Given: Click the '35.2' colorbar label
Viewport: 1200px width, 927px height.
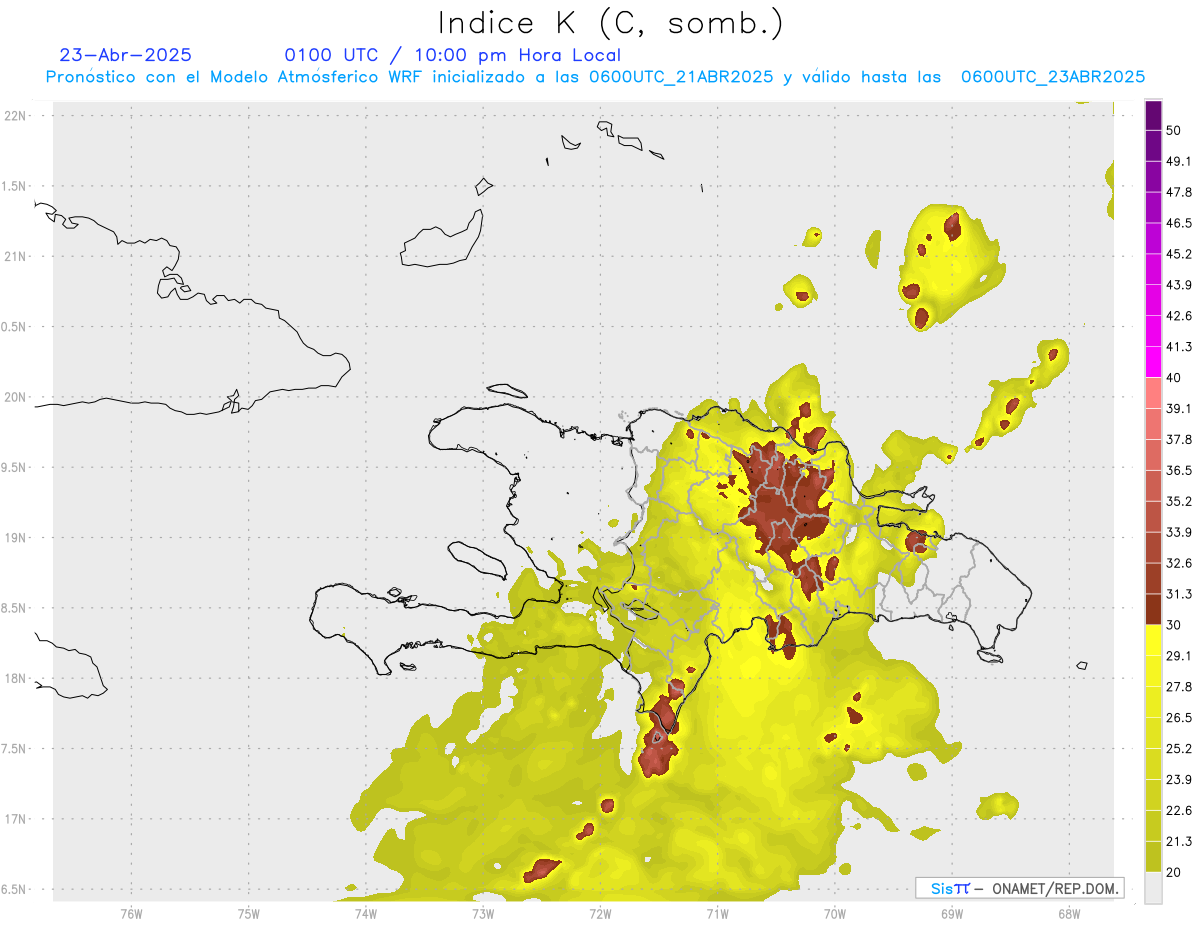Looking at the screenshot, I should (1179, 501).
